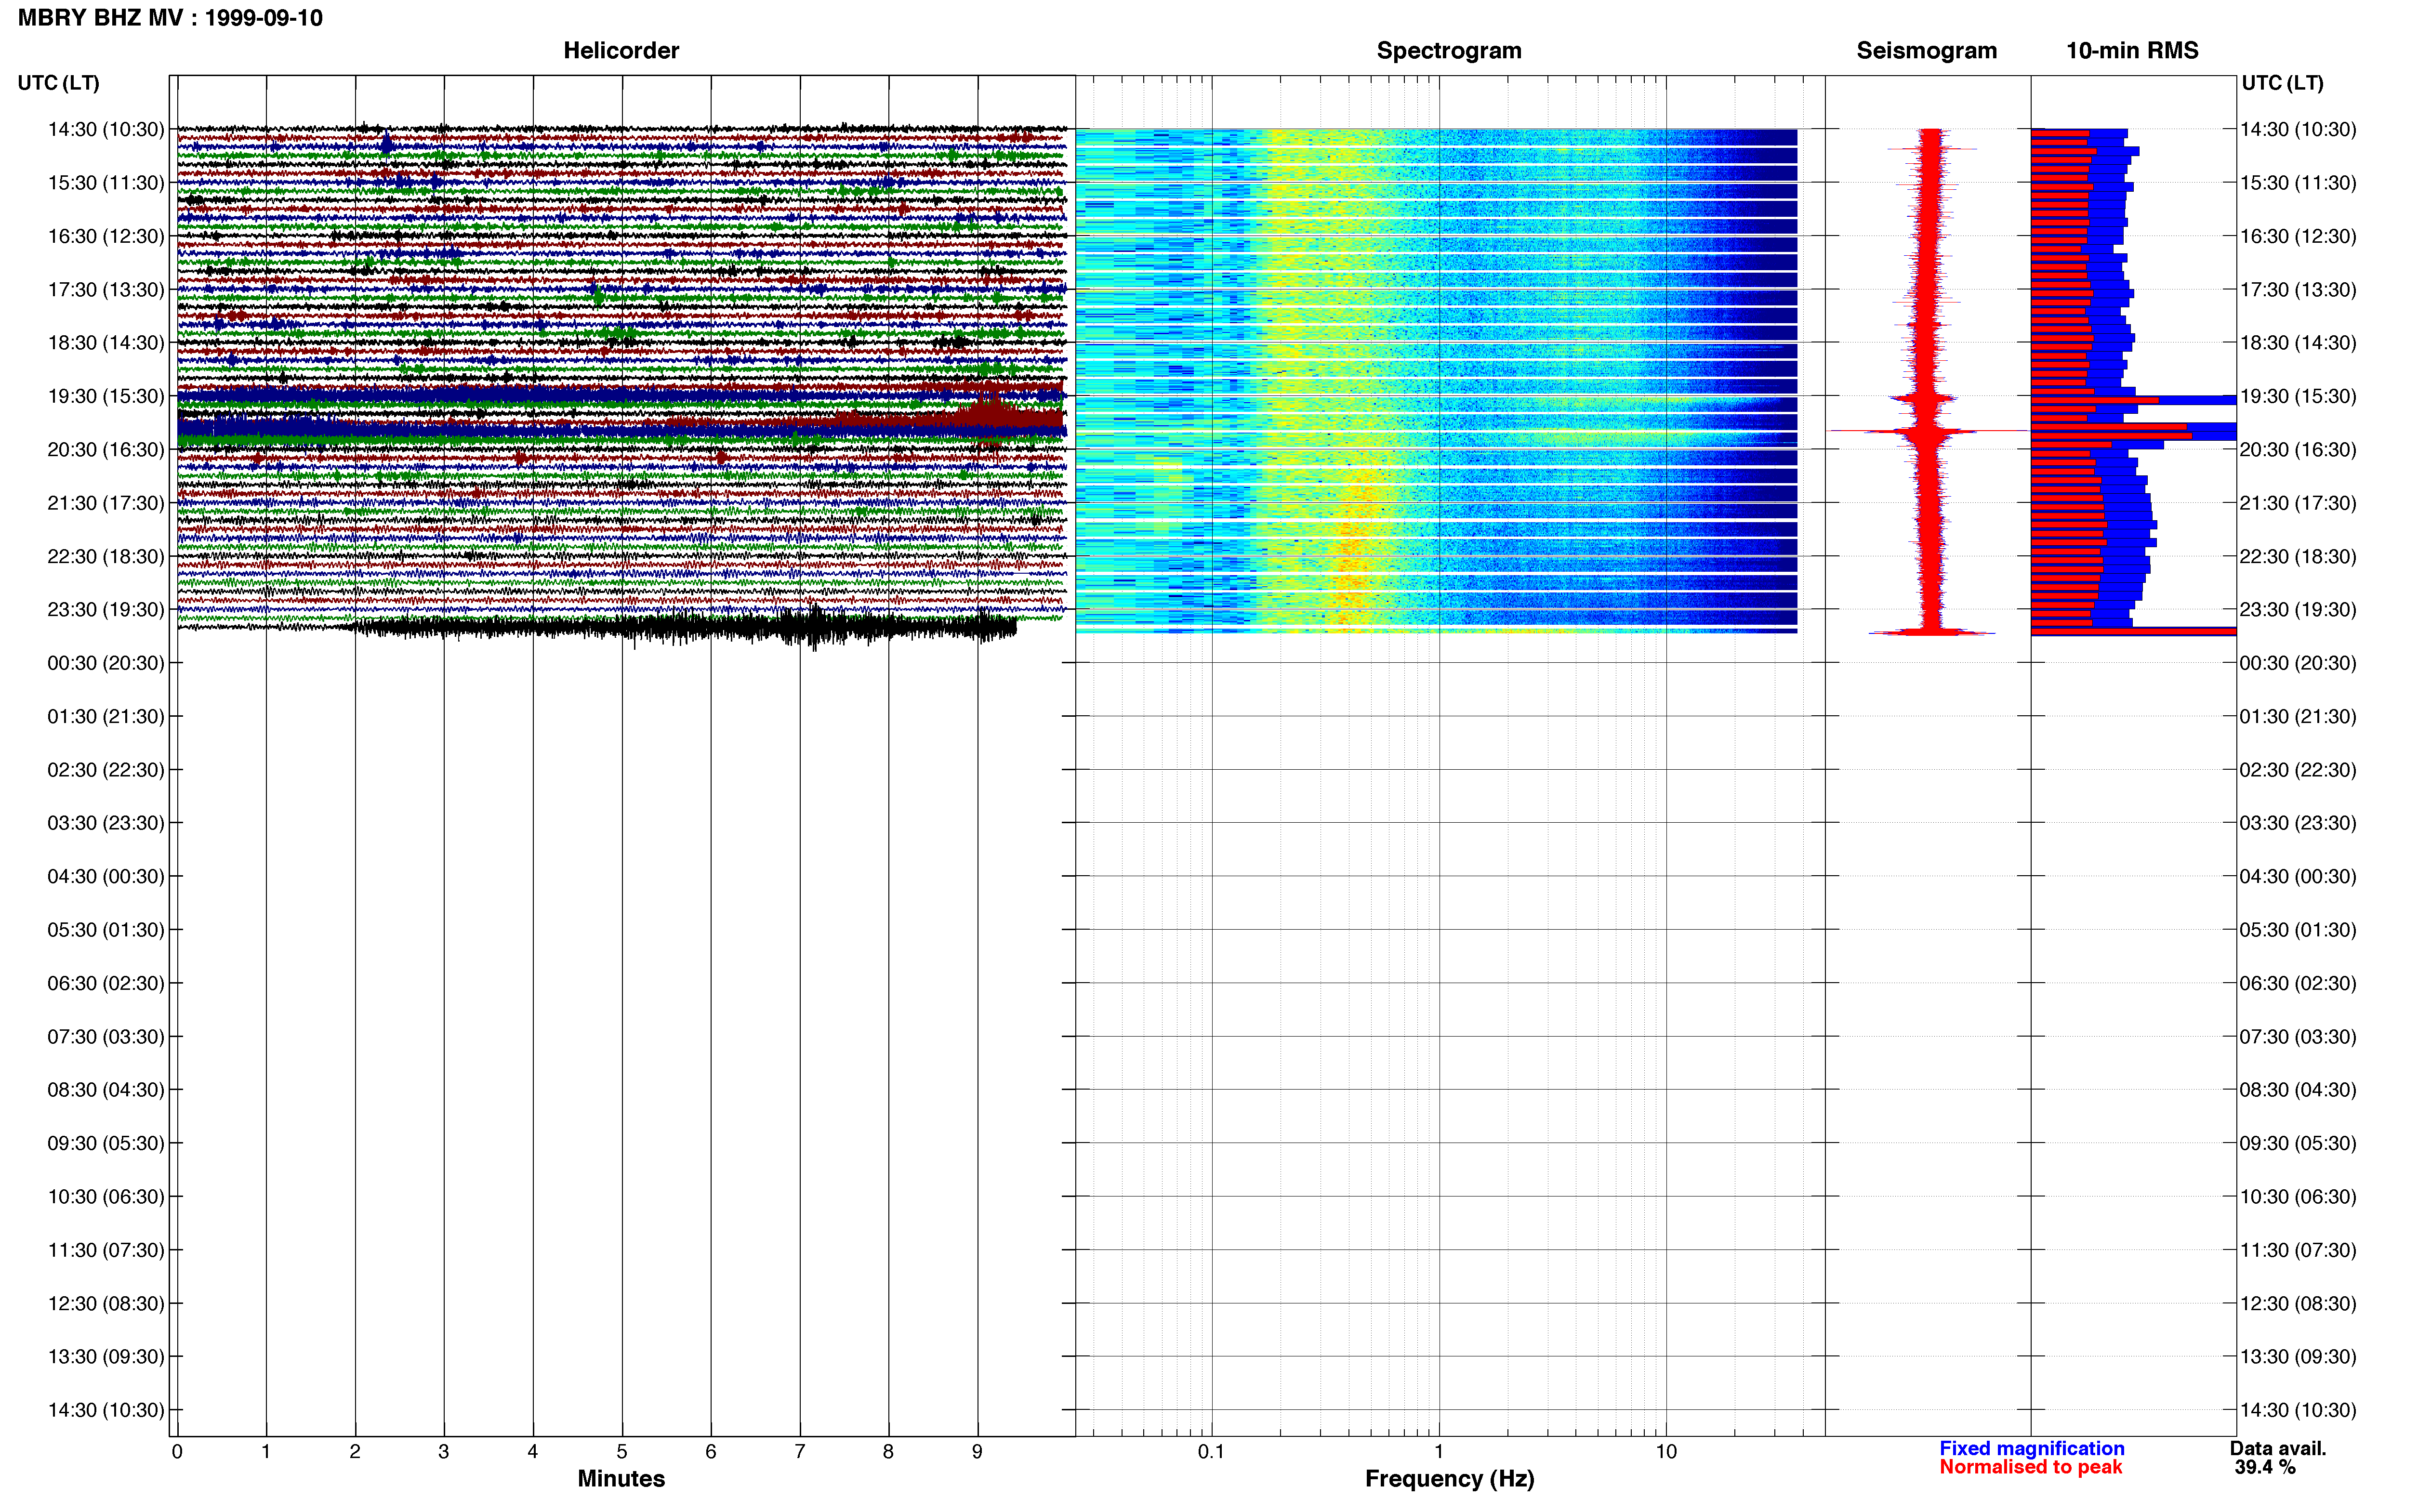Image resolution: width=2418 pixels, height=1512 pixels.
Task: Click '15:30 (11:30)' on the right time axis
Action: (x=2298, y=183)
